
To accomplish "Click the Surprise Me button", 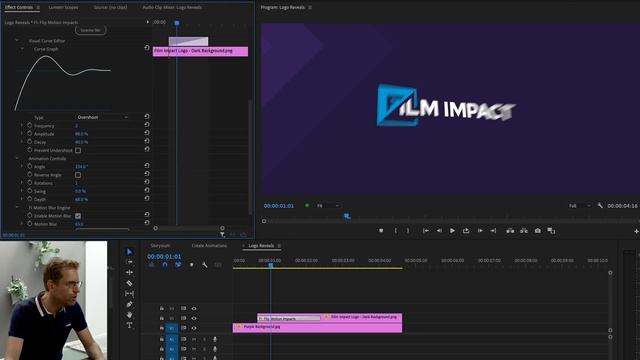I will [91, 30].
